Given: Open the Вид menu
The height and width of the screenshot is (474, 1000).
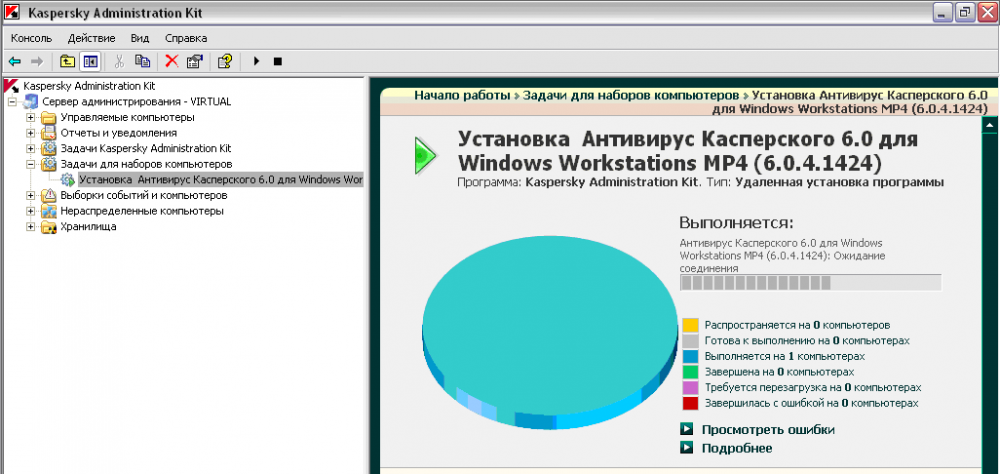Looking at the screenshot, I should click(x=140, y=38).
